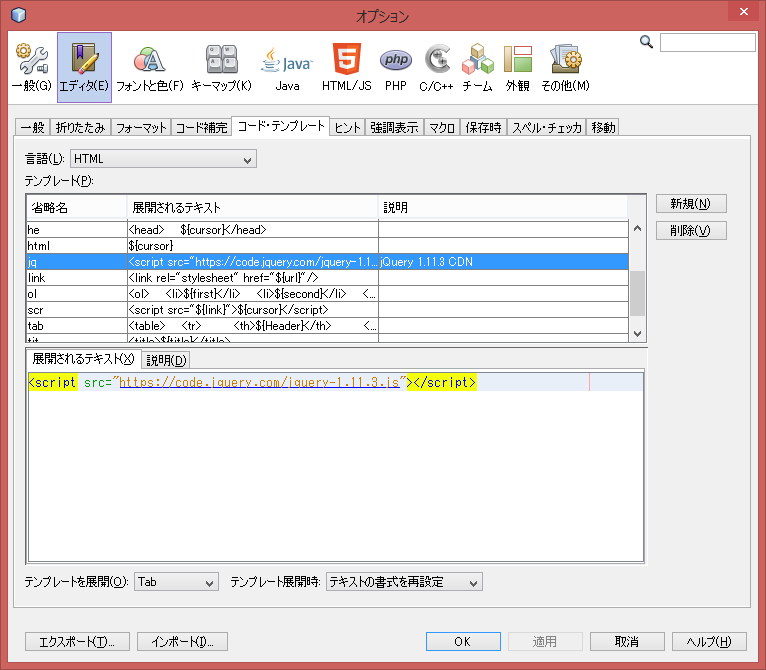Switch to the 折りたたみ tab

[x=80, y=128]
